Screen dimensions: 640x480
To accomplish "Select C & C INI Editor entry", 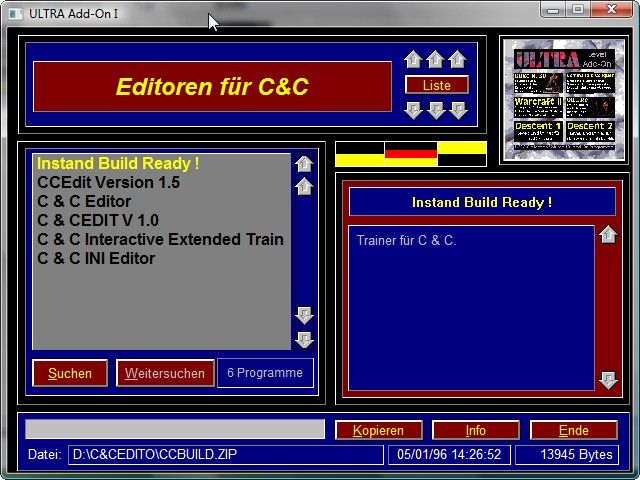I will 96,258.
